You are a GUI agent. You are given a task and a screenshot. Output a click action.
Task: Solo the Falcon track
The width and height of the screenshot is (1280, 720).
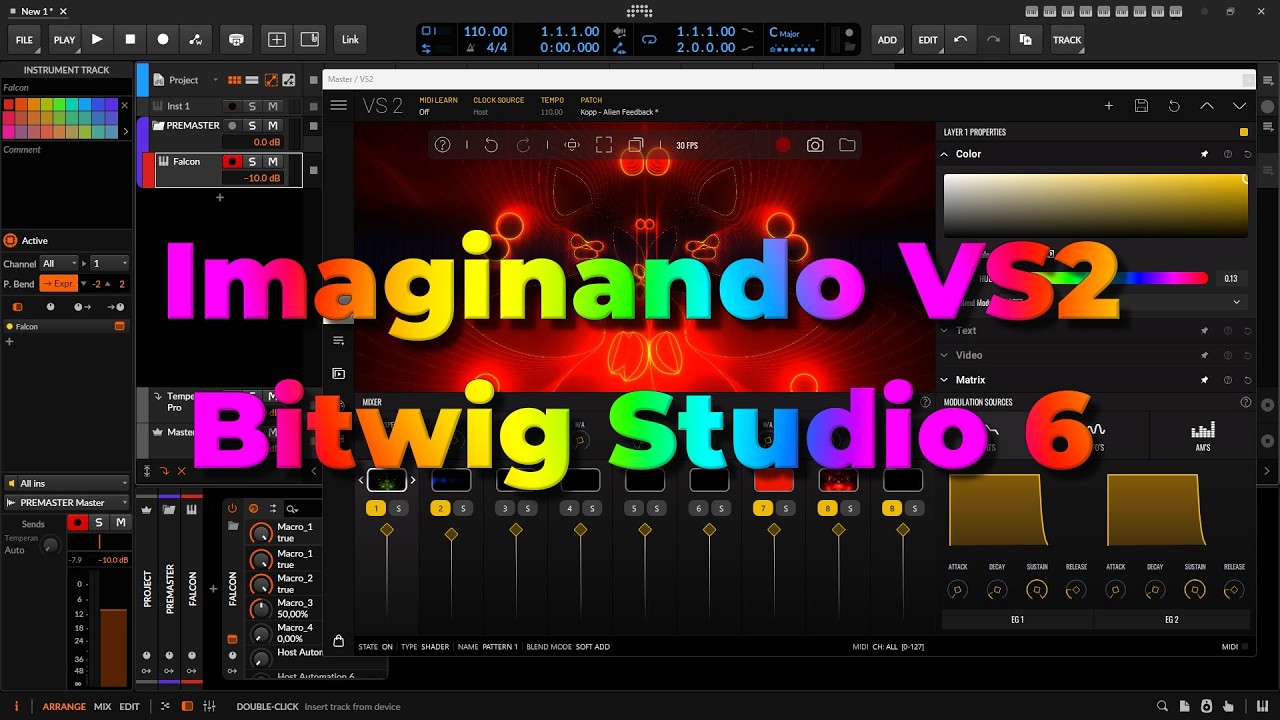coord(252,161)
